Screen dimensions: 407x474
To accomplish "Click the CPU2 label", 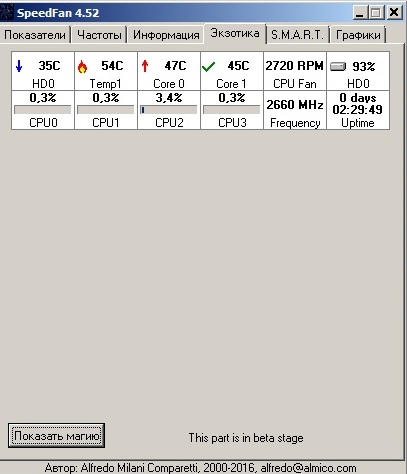I will pyautogui.click(x=169, y=123).
